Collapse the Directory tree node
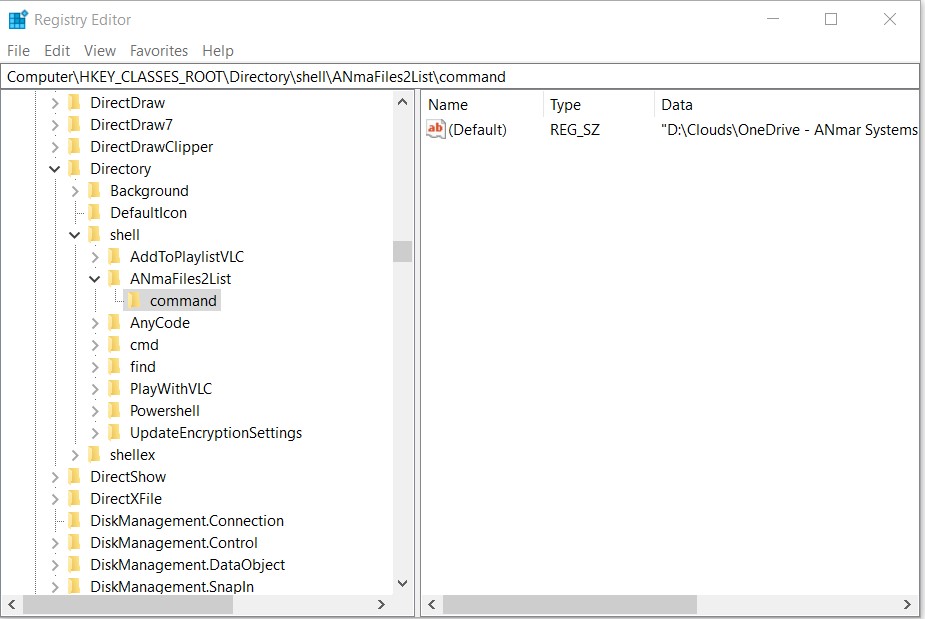925x619 pixels. [55, 169]
